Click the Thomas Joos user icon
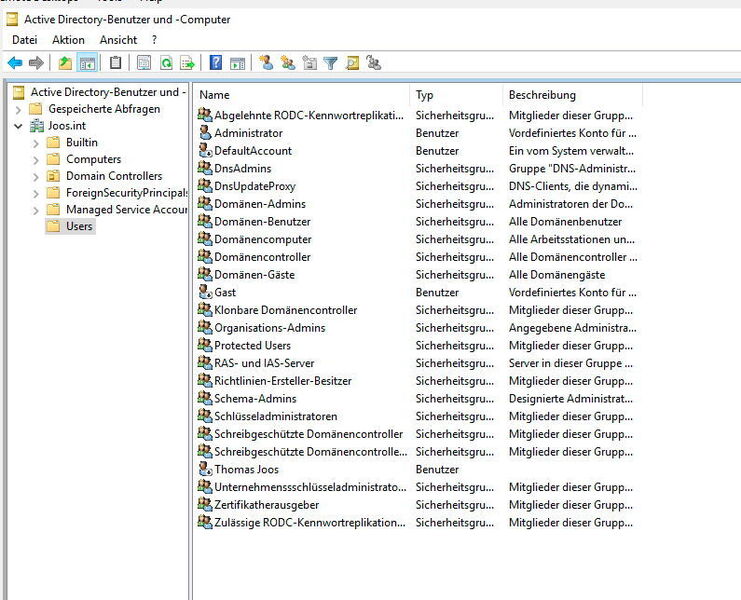741x600 pixels. (205, 469)
